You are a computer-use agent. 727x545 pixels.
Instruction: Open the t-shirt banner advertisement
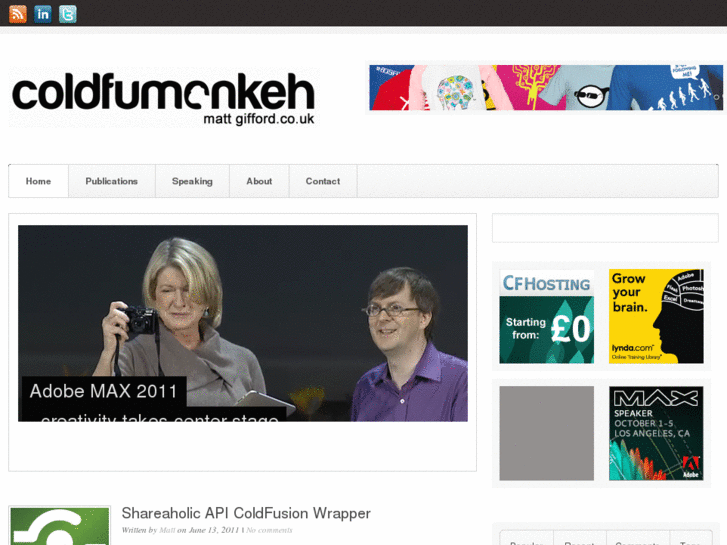546,88
